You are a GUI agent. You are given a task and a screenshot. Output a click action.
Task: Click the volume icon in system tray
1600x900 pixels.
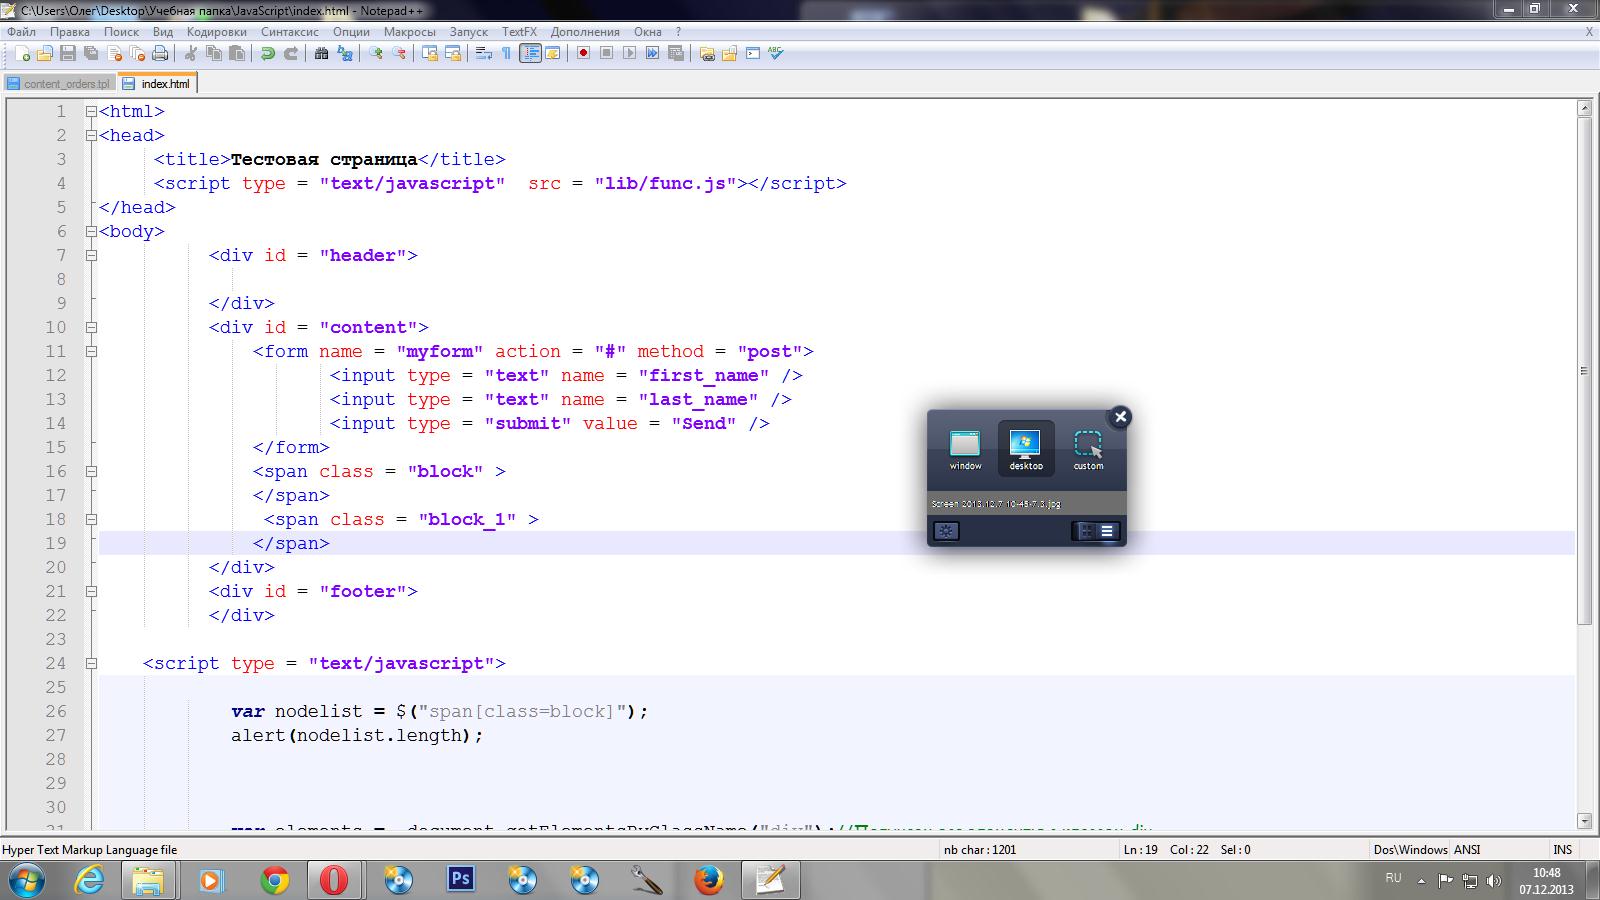(x=1493, y=881)
